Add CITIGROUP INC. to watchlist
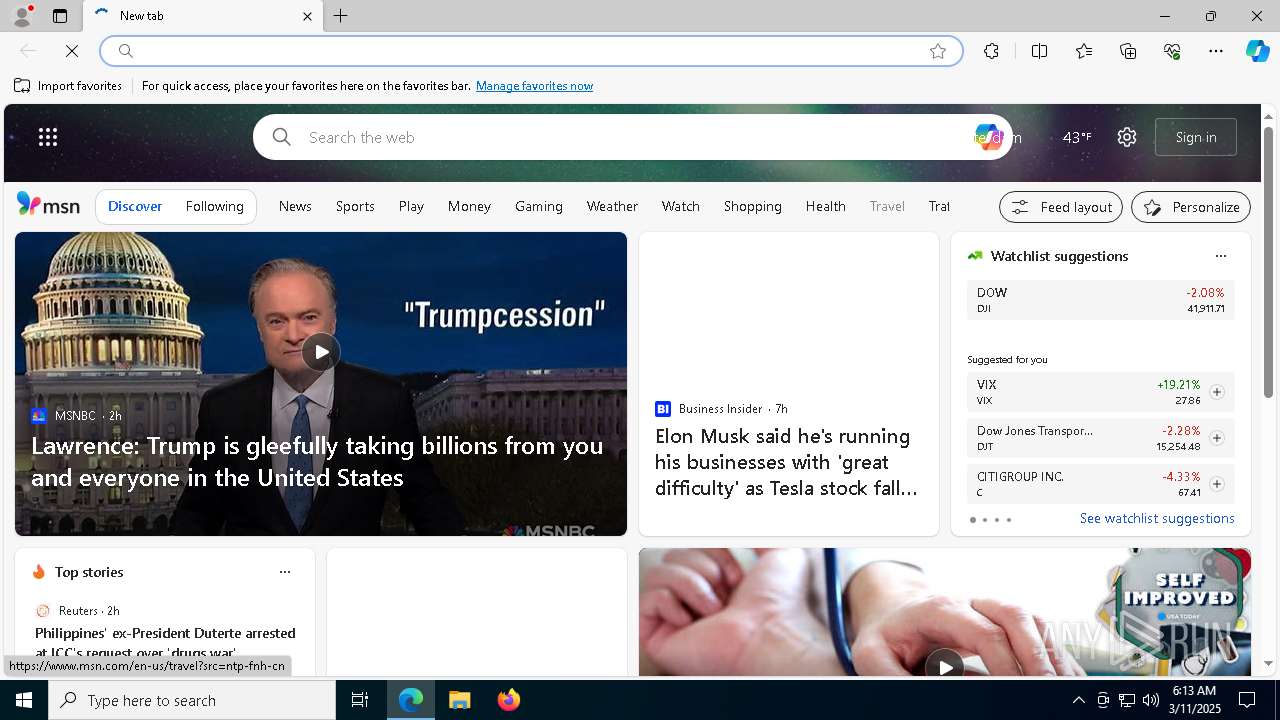1280x720 pixels. 1216,484
